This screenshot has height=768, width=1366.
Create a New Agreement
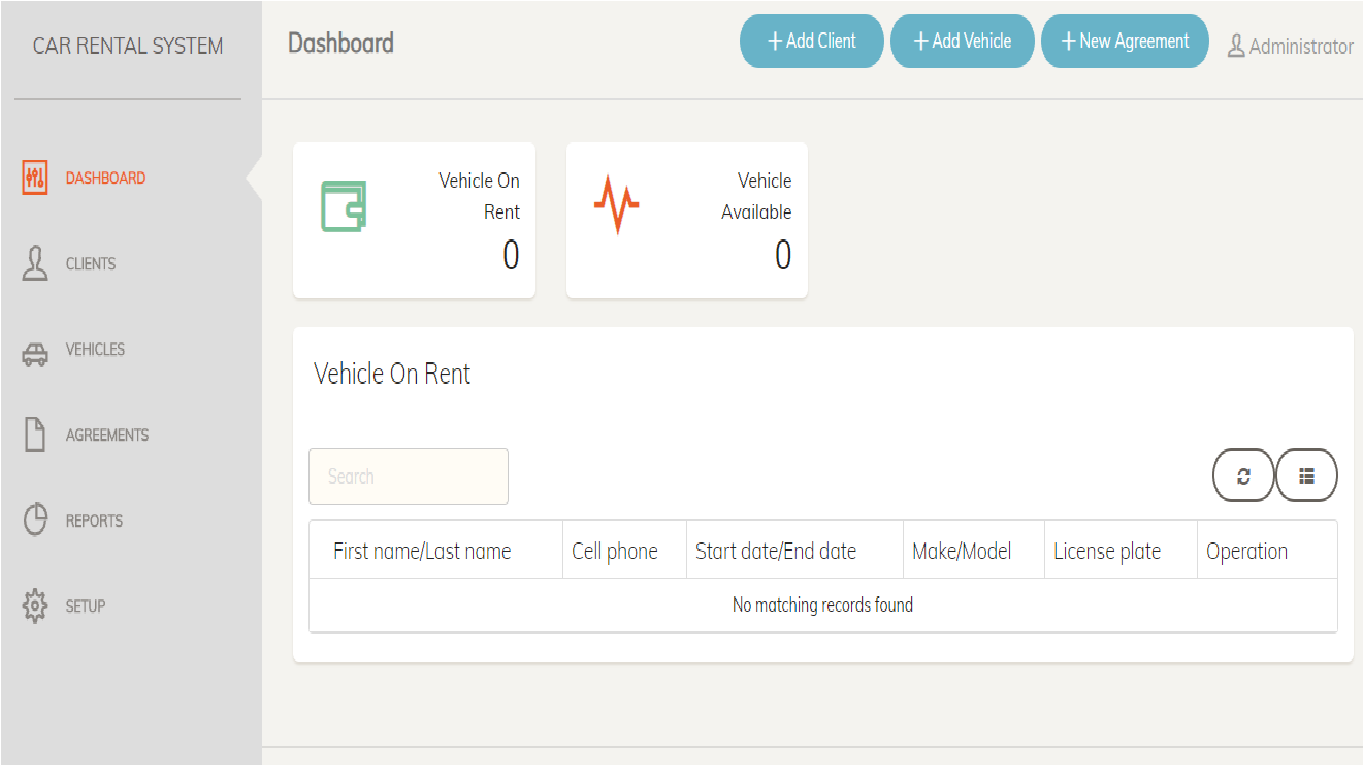[x=1125, y=41]
